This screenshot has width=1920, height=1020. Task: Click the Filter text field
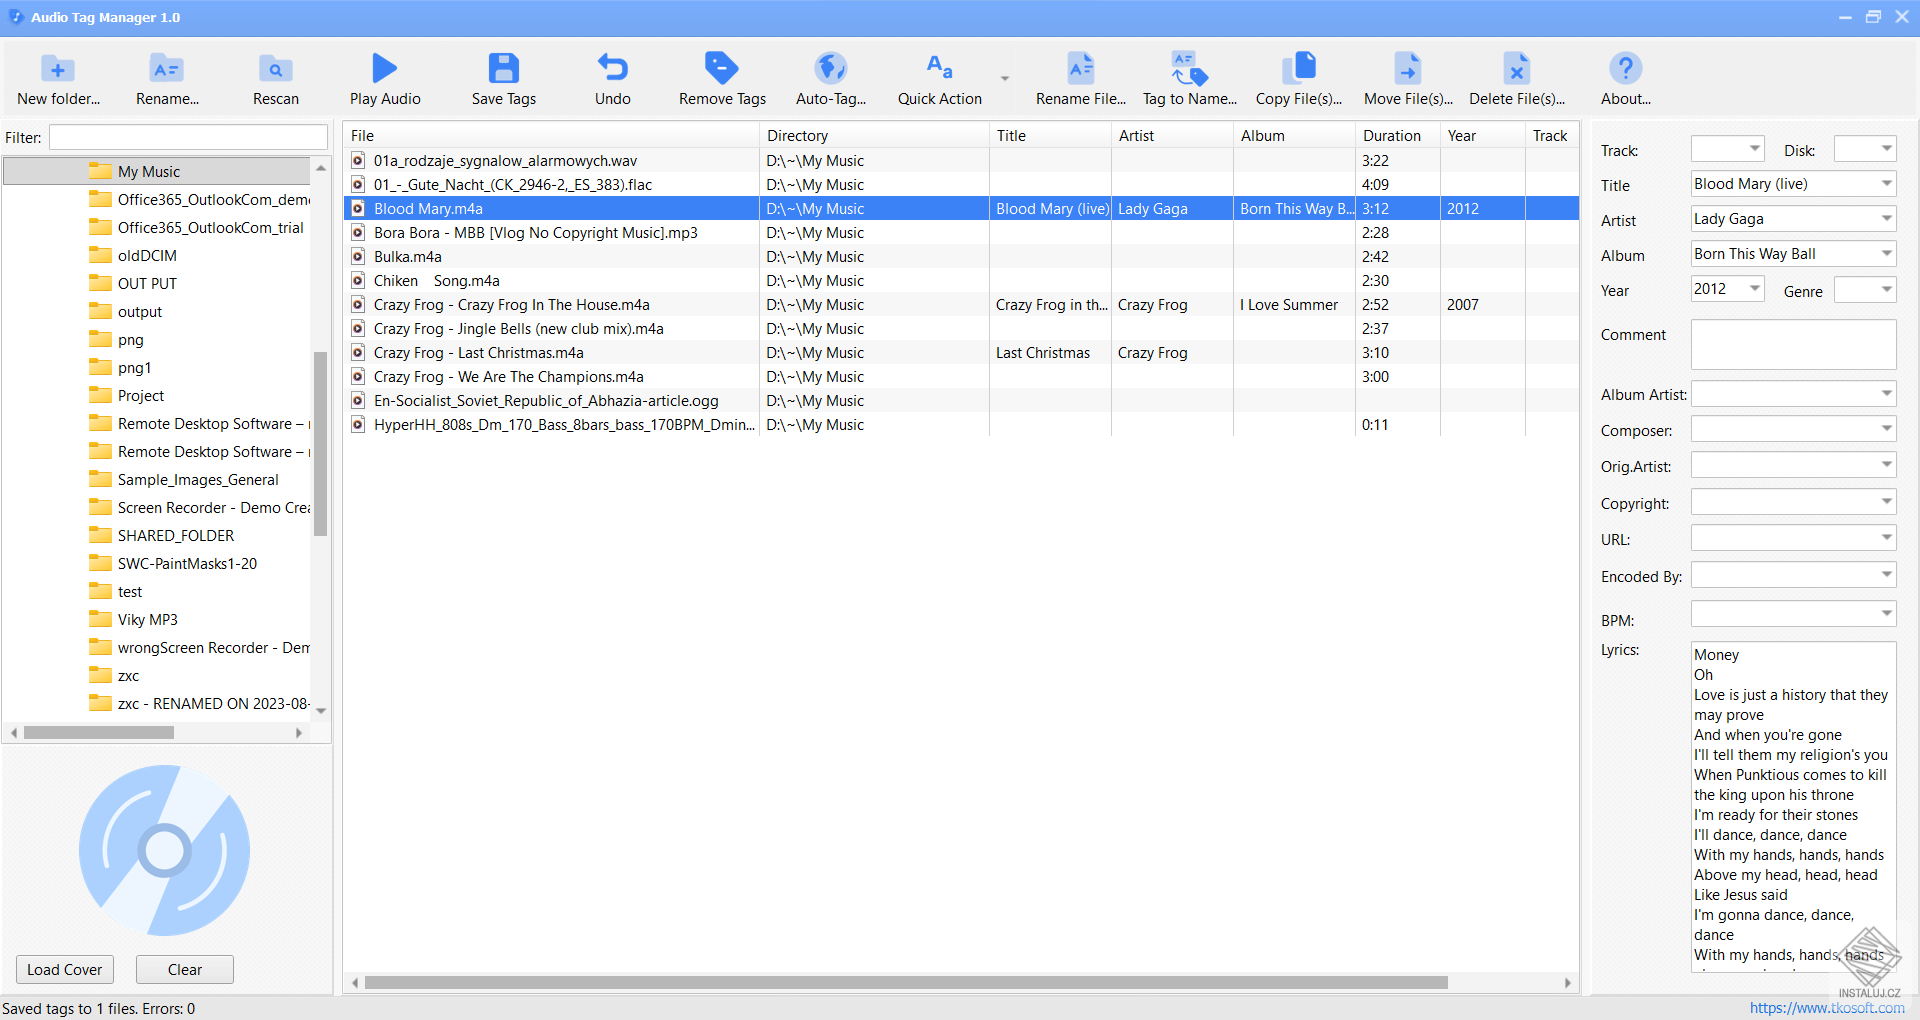tap(188, 137)
